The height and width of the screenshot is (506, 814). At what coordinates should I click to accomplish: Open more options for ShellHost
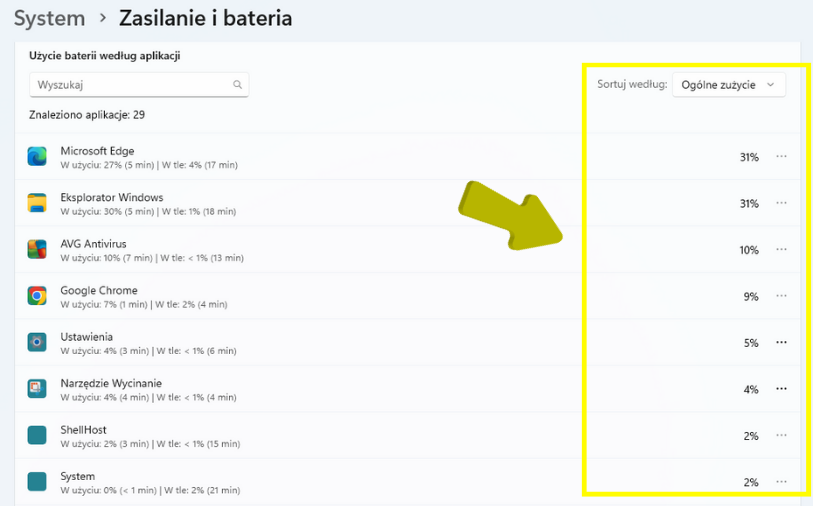[x=782, y=436]
